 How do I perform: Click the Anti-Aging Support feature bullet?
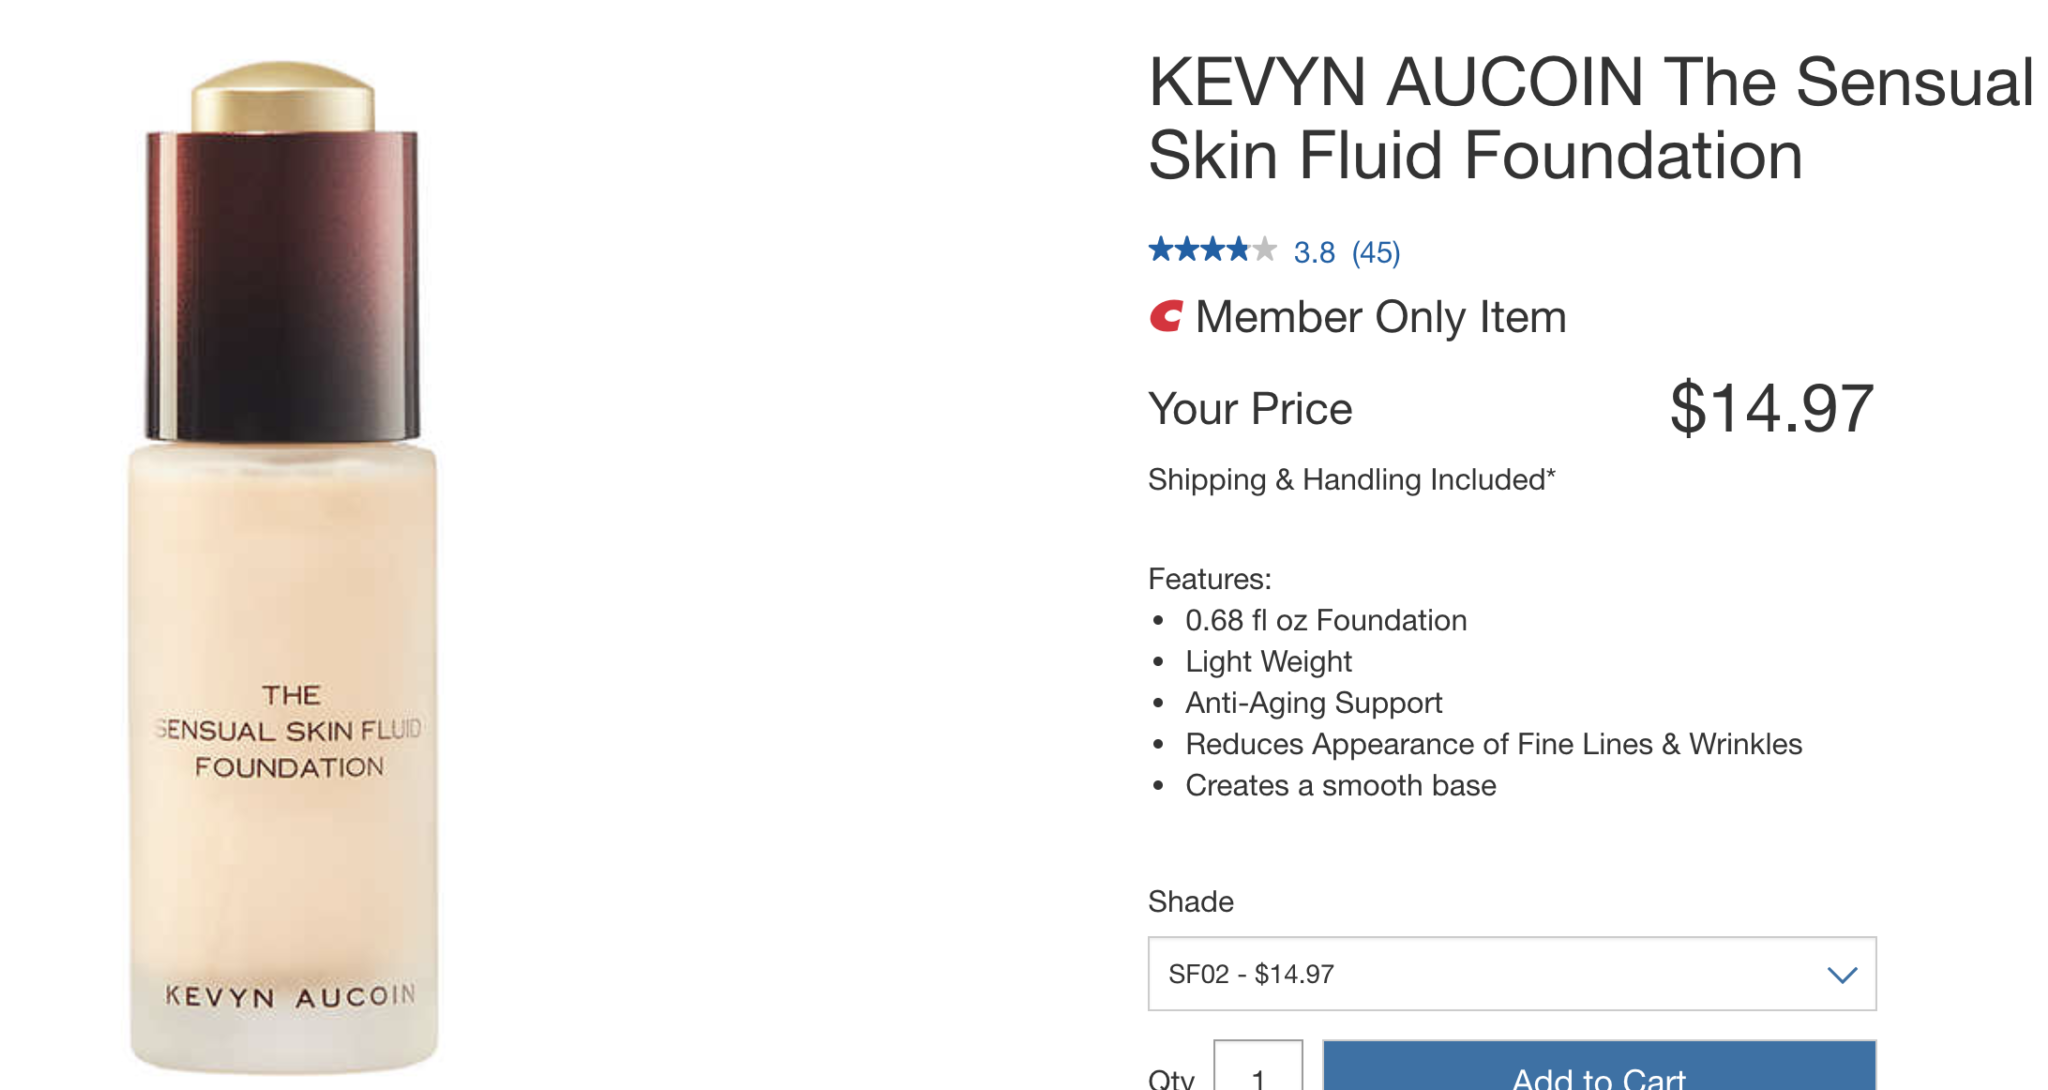coord(1313,703)
